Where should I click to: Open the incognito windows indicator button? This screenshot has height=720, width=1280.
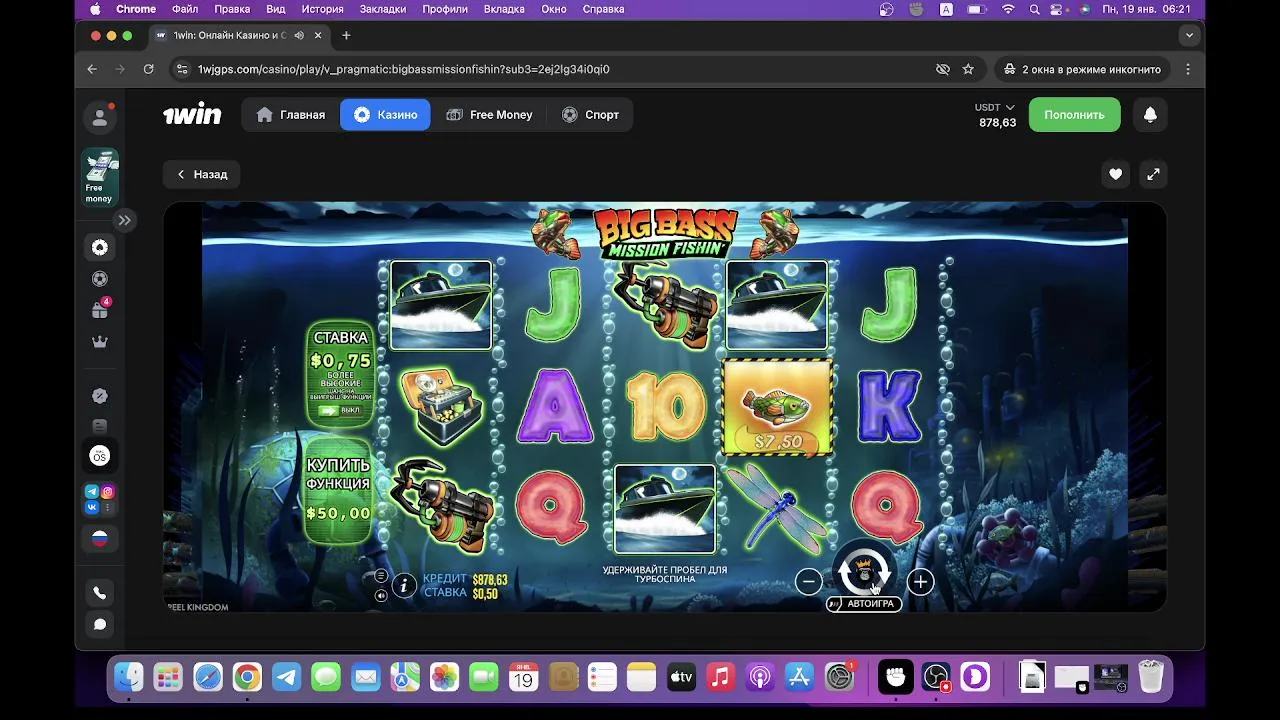coord(1083,69)
